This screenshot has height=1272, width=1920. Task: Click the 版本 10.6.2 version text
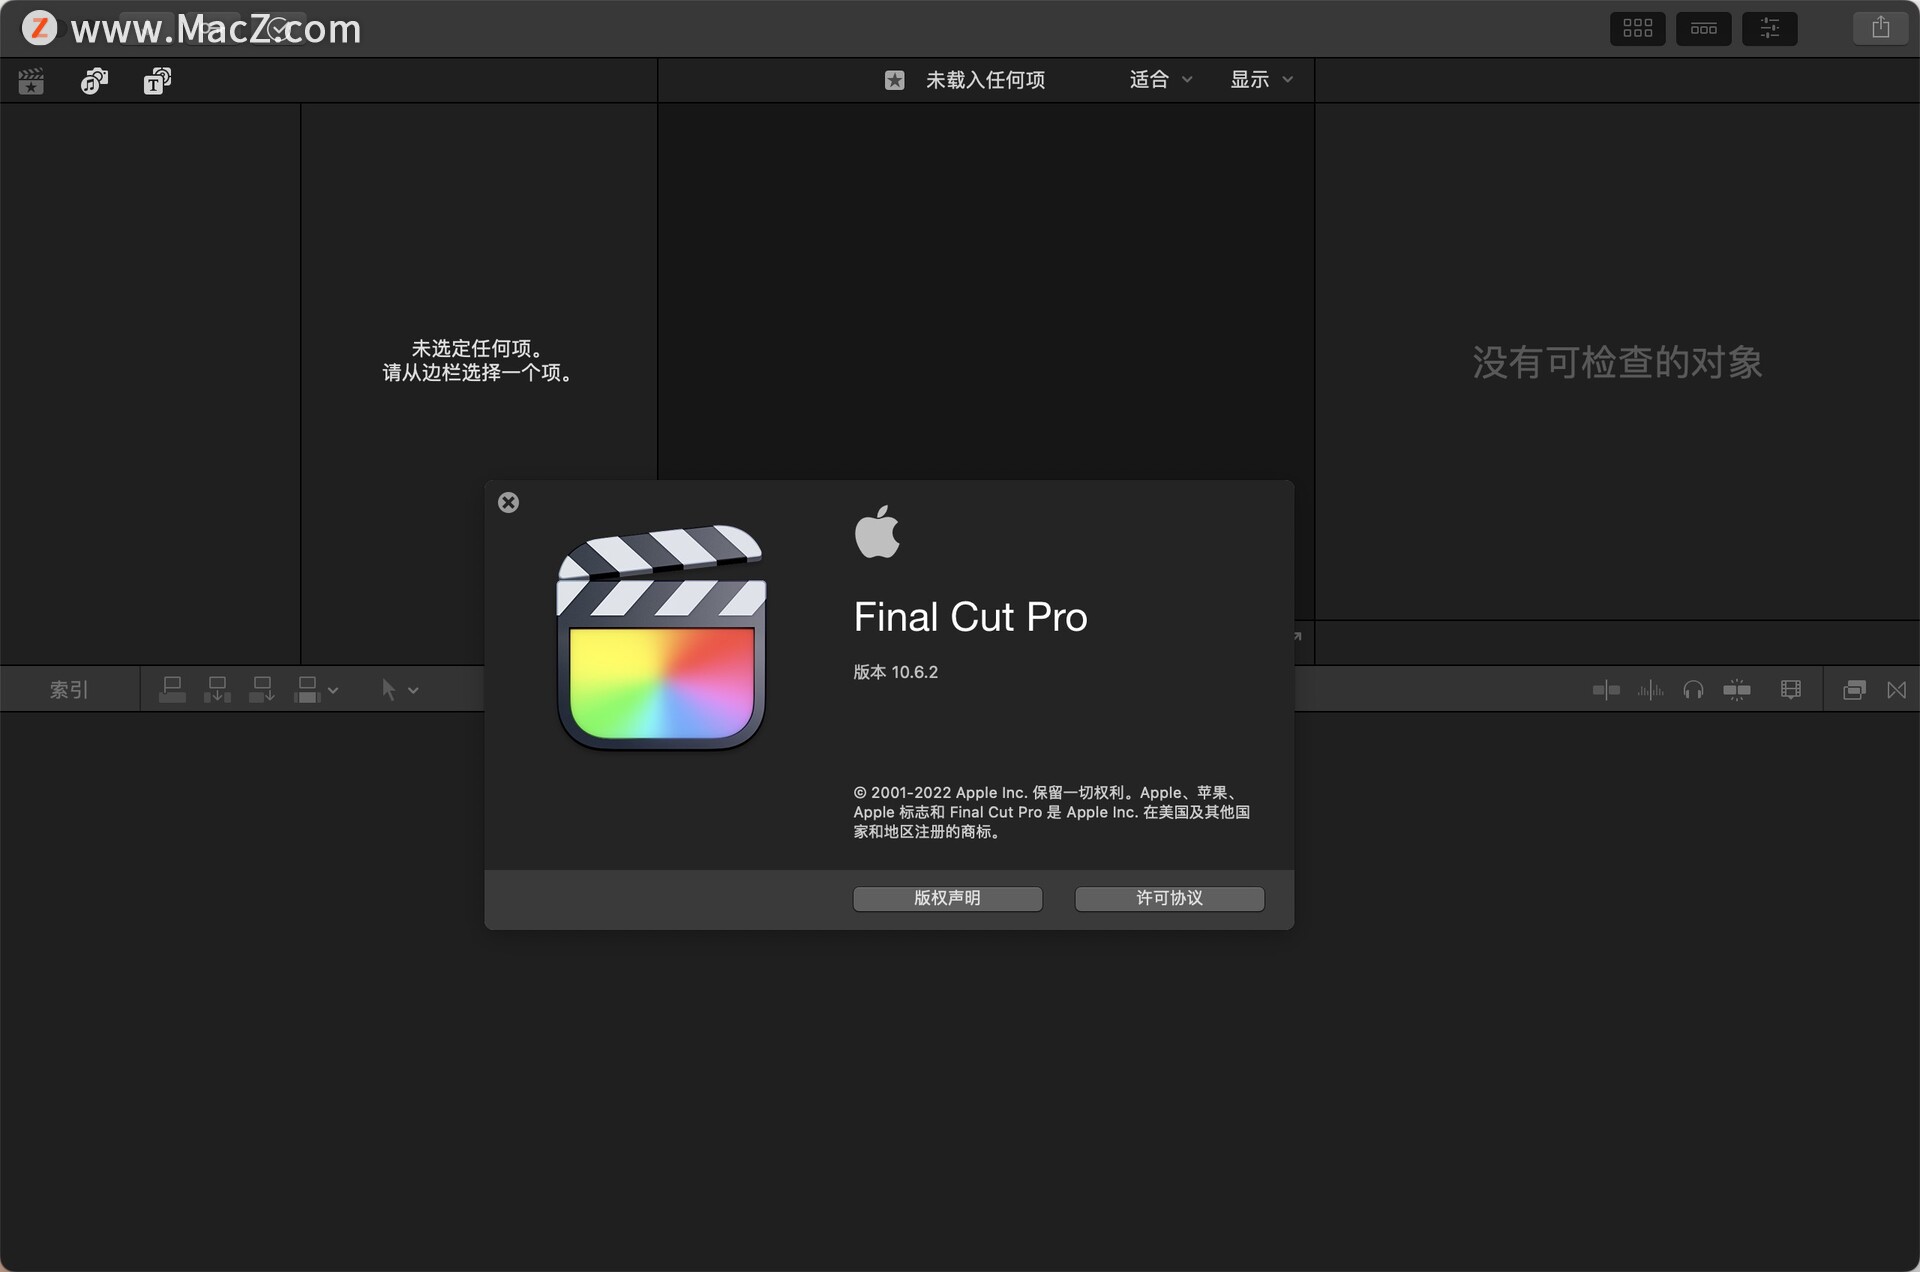[x=895, y=672]
